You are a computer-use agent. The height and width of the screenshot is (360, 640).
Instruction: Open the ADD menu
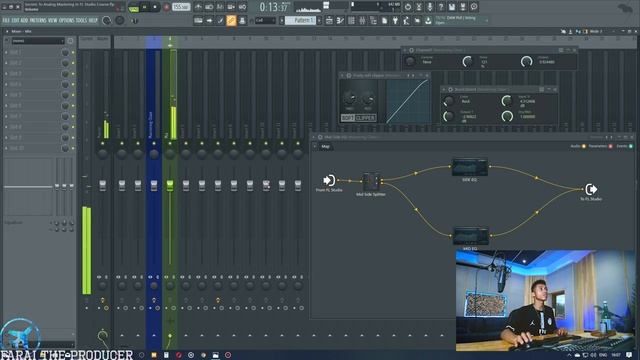pyautogui.click(x=24, y=20)
